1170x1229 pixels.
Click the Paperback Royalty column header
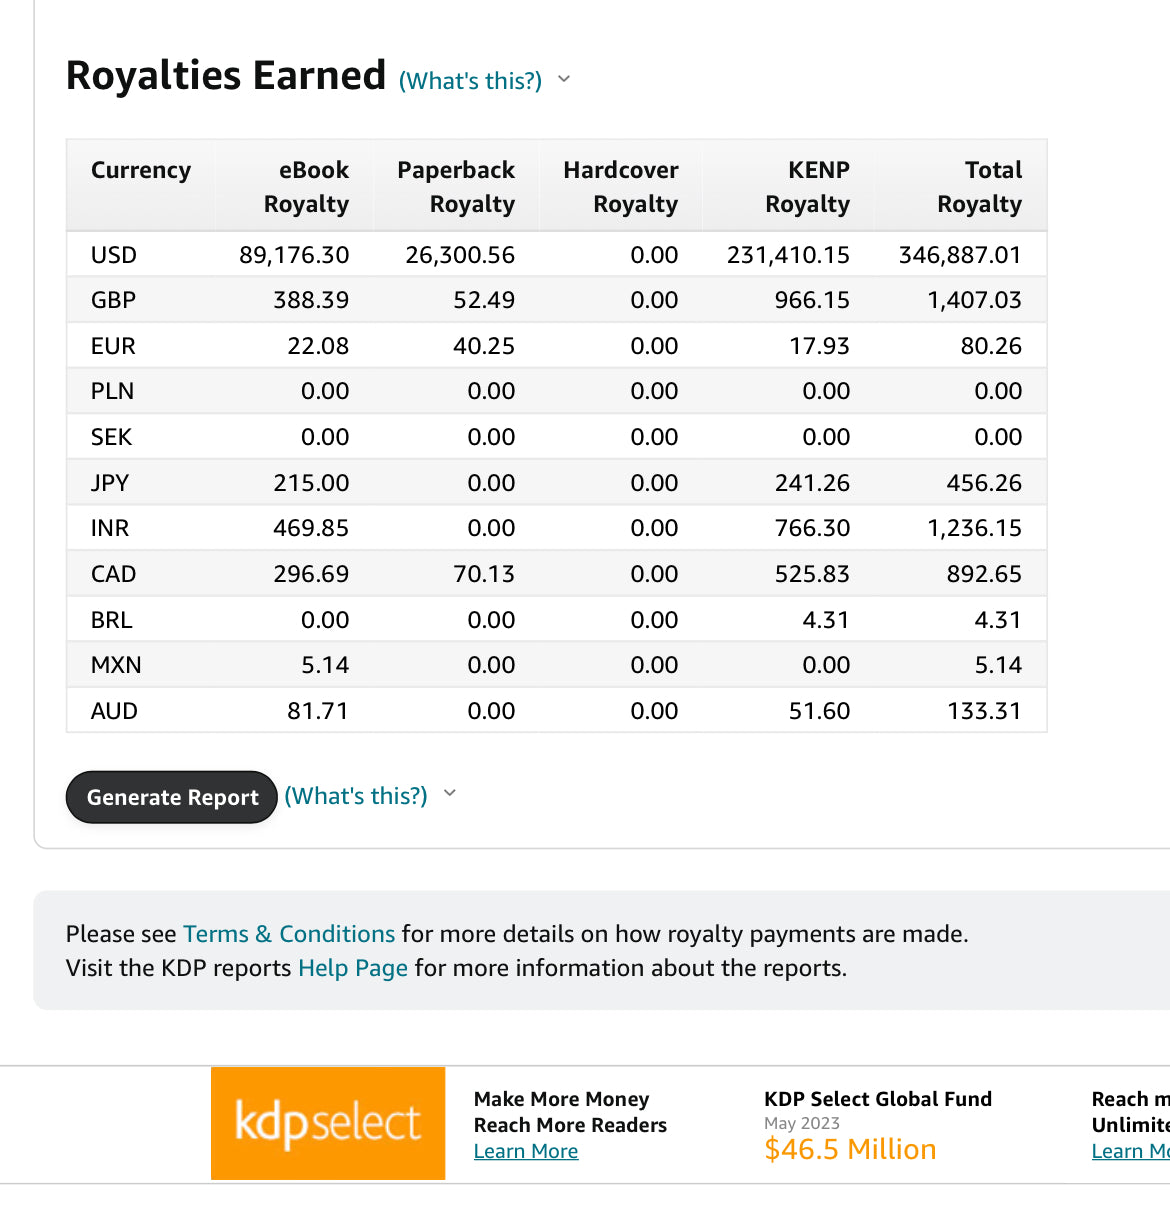tap(456, 187)
